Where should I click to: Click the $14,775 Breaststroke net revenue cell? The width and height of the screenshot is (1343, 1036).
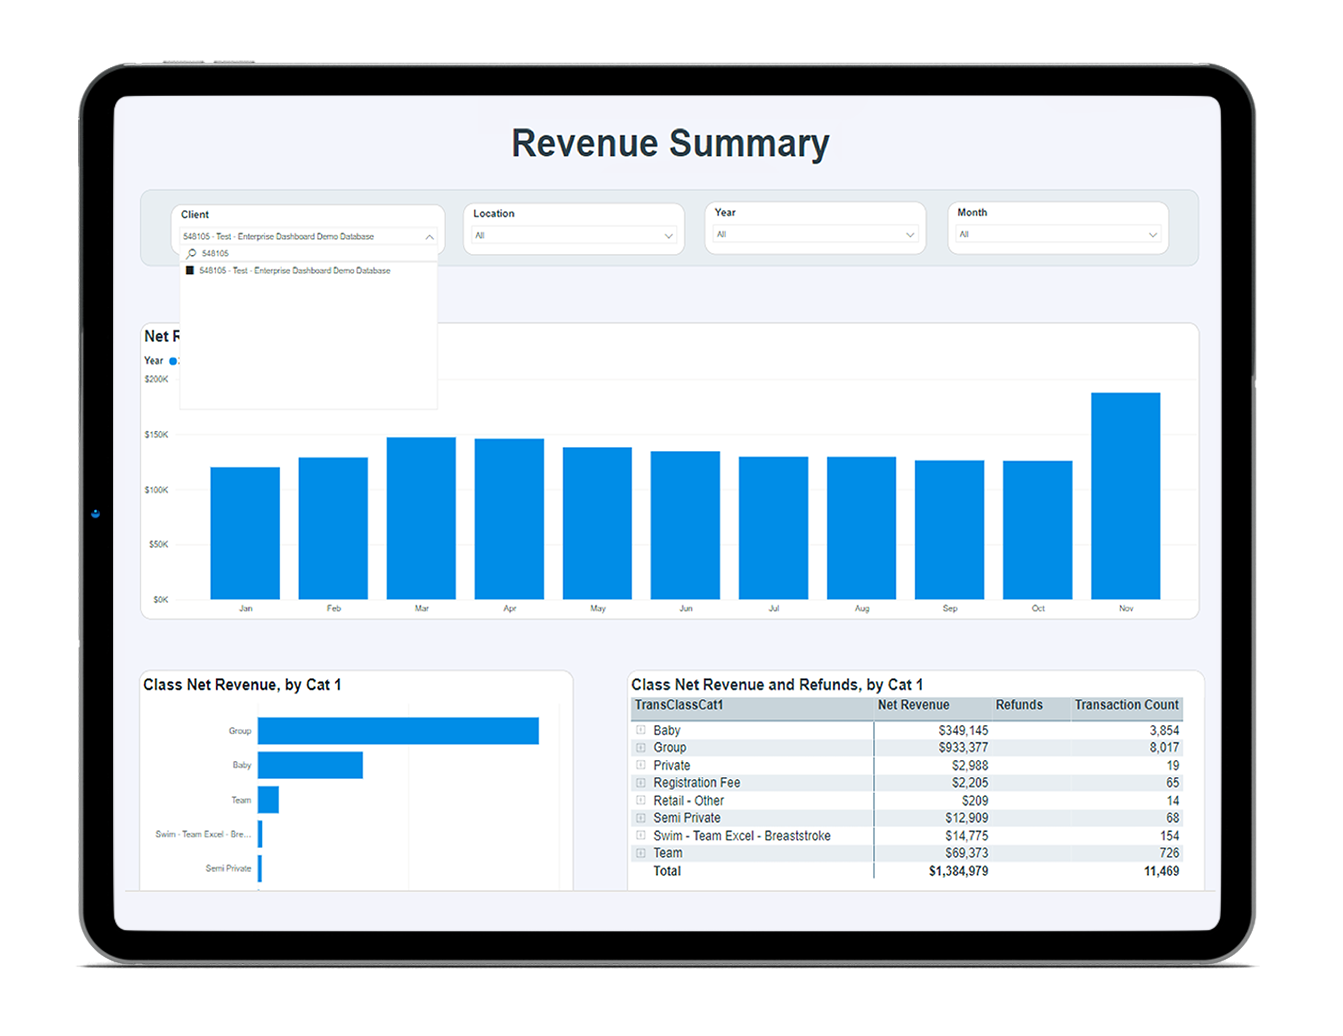[967, 836]
